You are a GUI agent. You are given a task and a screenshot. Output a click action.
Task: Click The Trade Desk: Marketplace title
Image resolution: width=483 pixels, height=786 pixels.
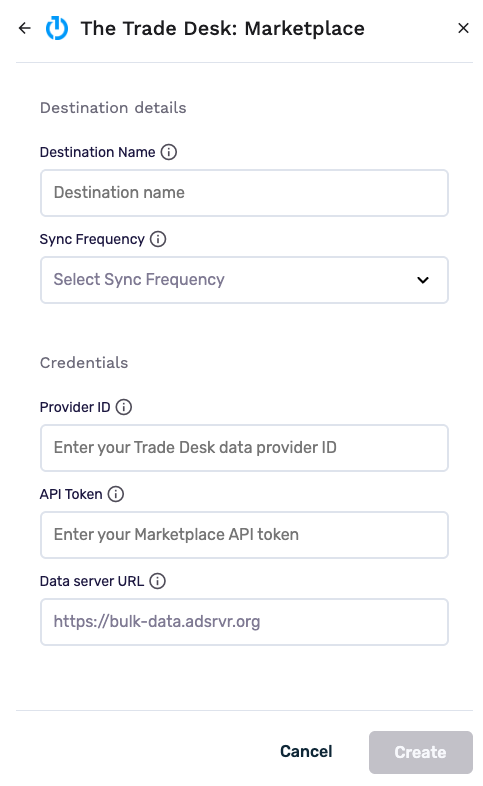(222, 29)
